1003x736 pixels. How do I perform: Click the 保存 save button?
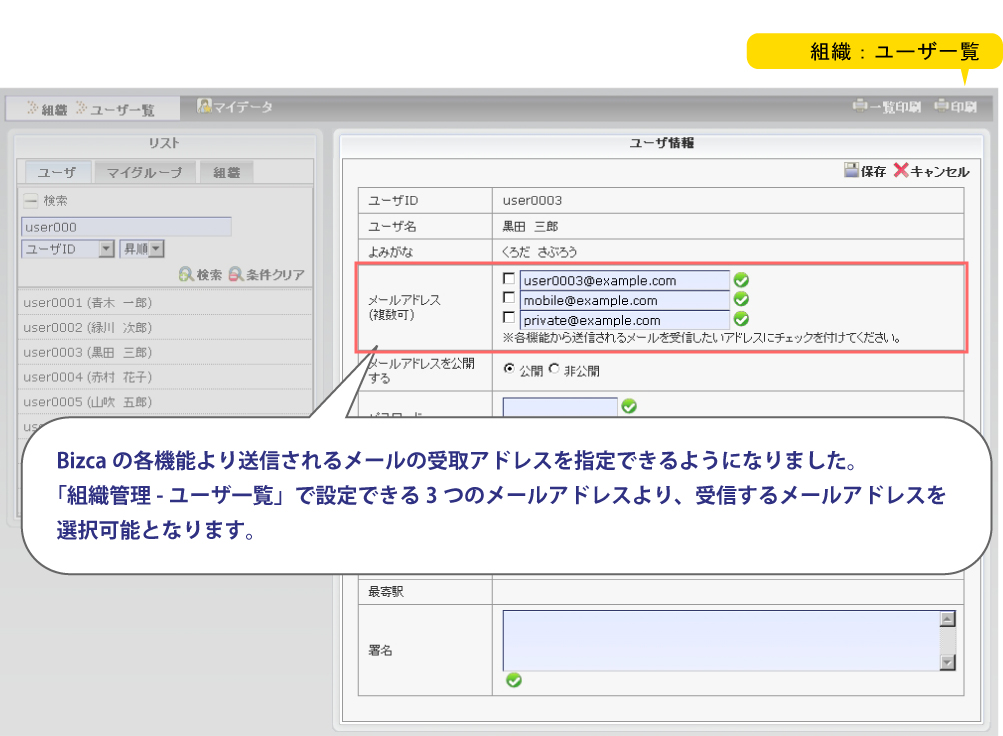pyautogui.click(x=865, y=171)
